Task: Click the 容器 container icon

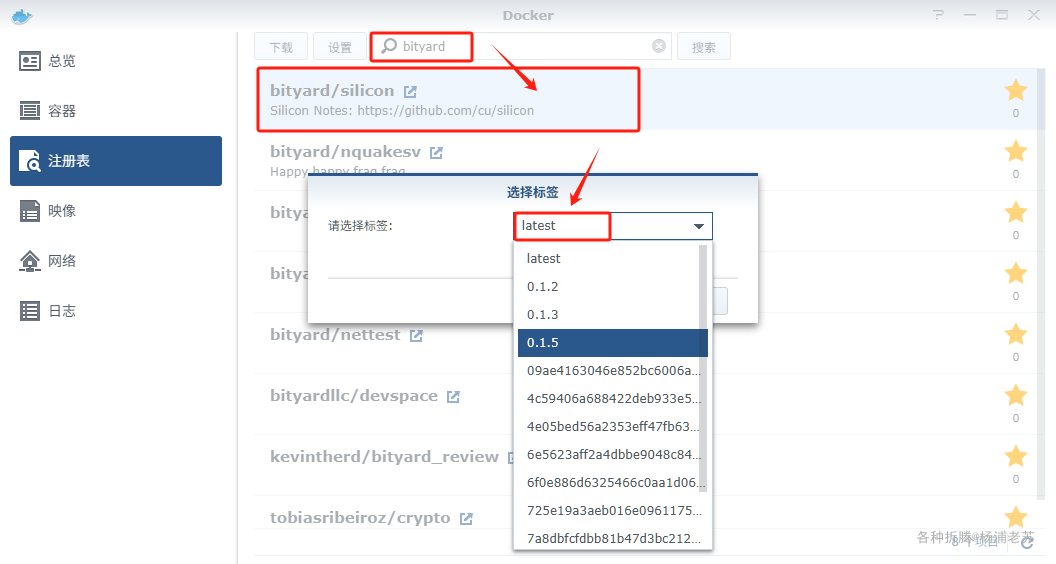Action: [30, 111]
